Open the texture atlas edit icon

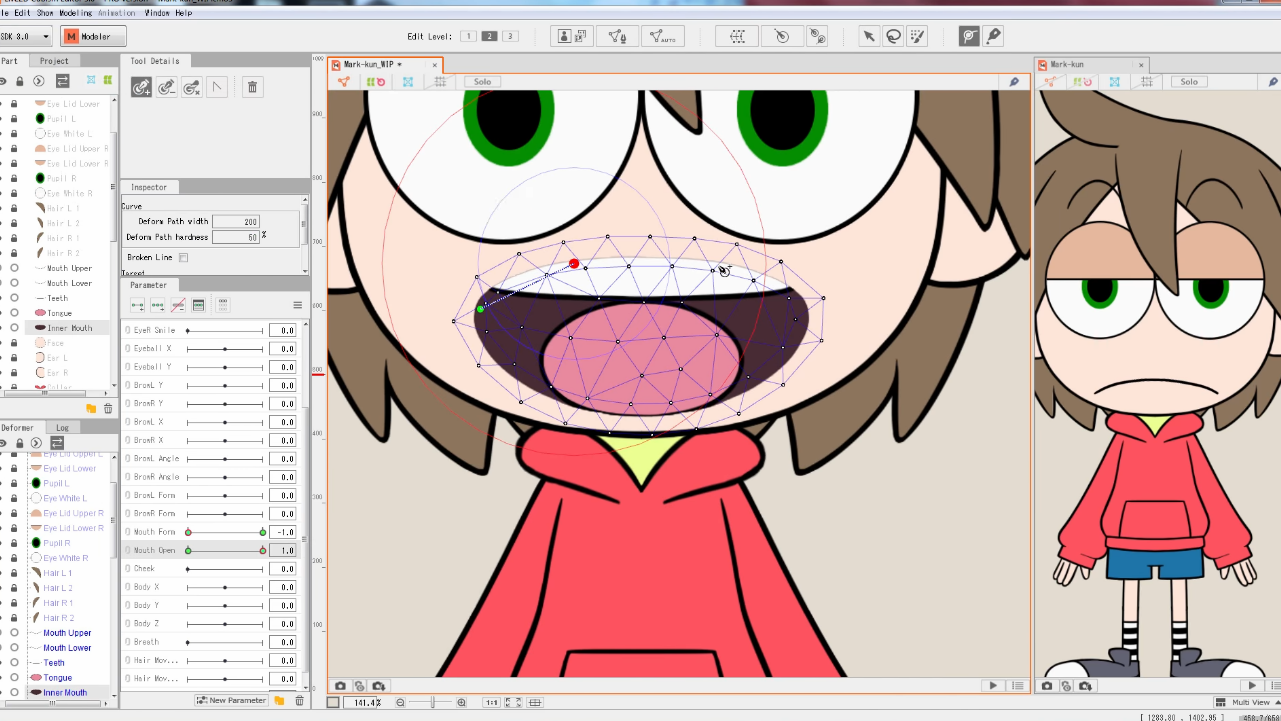572,36
